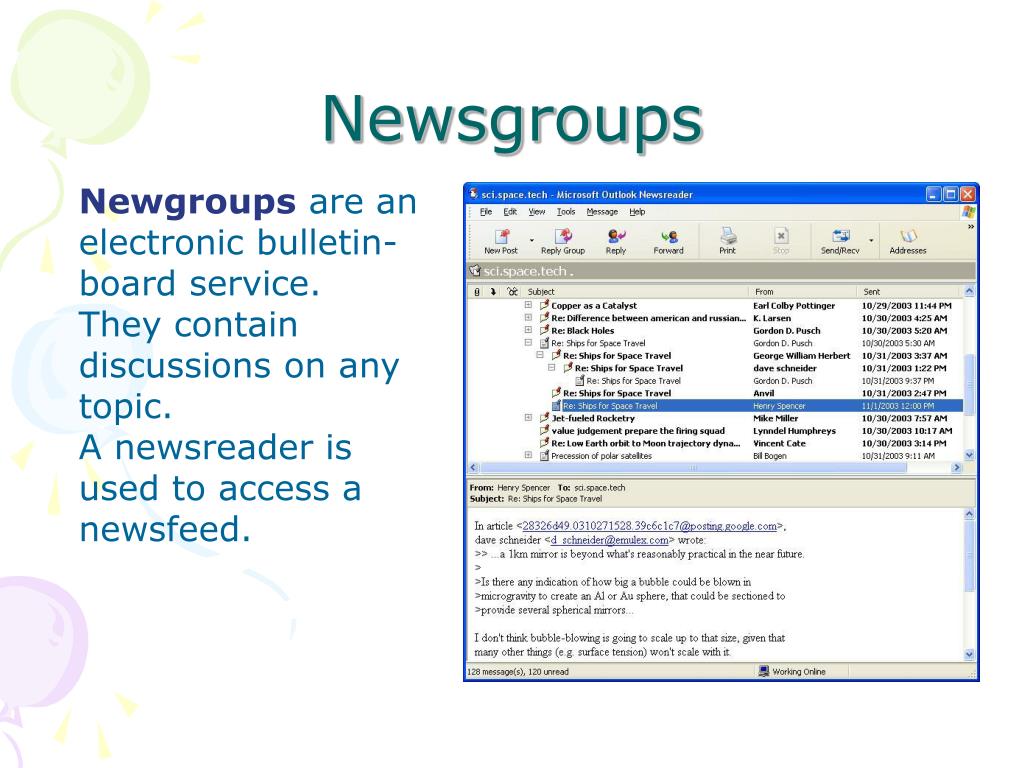Open the View menu
Viewport: 1024px width, 768px height.
click(x=537, y=212)
